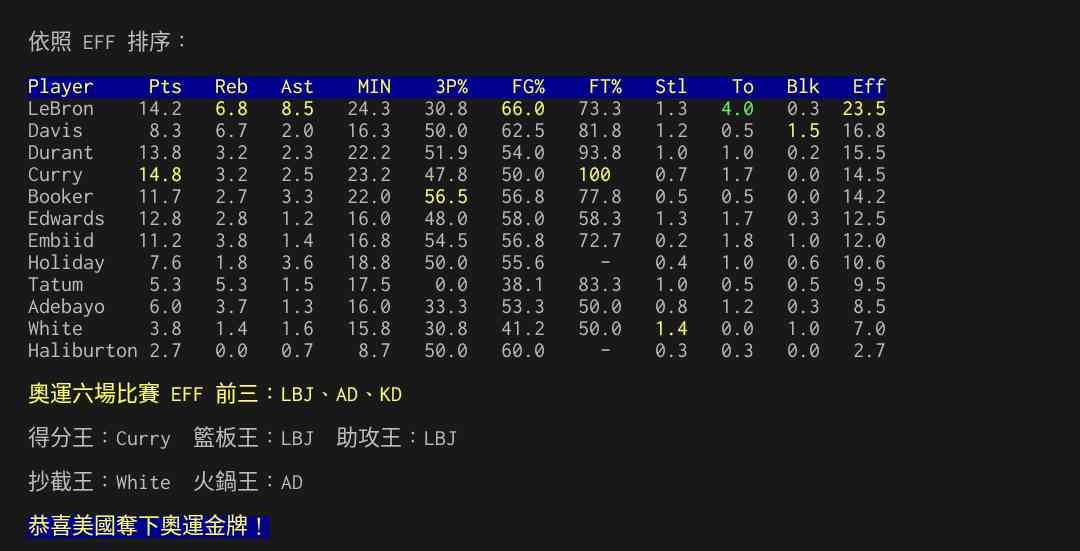This screenshot has width=1080, height=551.
Task: Click the yellow EFF top three summary line
Action: pos(215,394)
